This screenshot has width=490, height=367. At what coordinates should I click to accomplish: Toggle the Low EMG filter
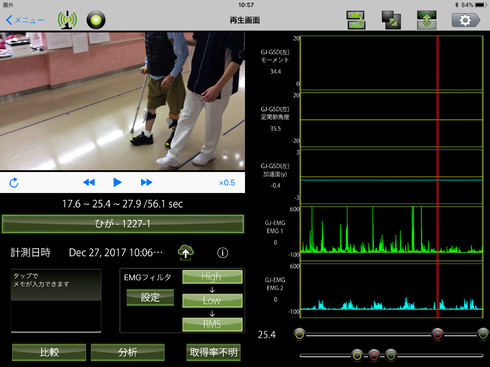click(x=212, y=300)
